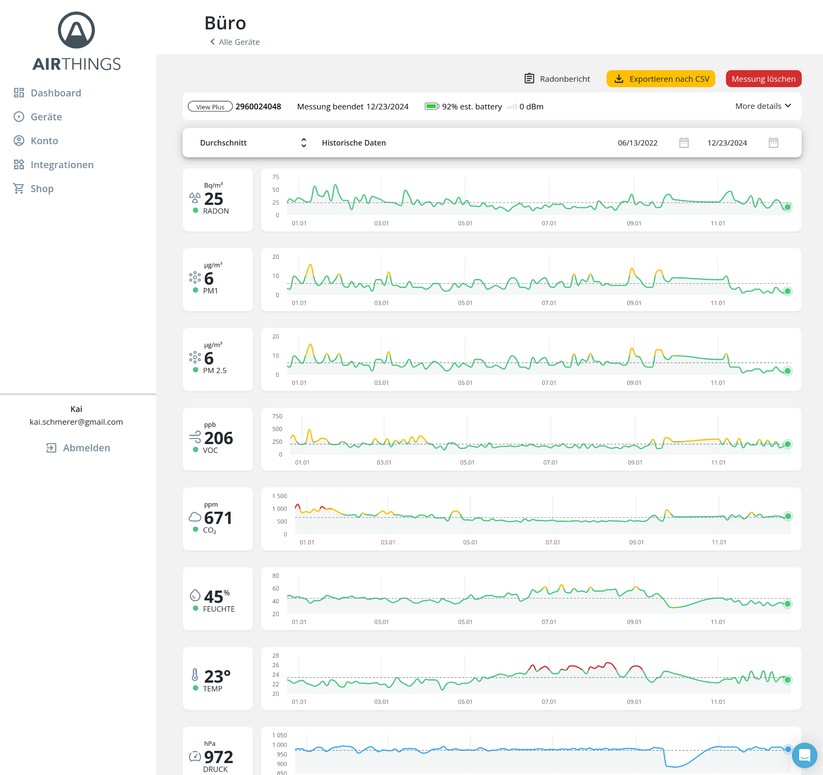The image size is (823, 775).
Task: Click the humidity droplet icon
Action: coord(195,595)
